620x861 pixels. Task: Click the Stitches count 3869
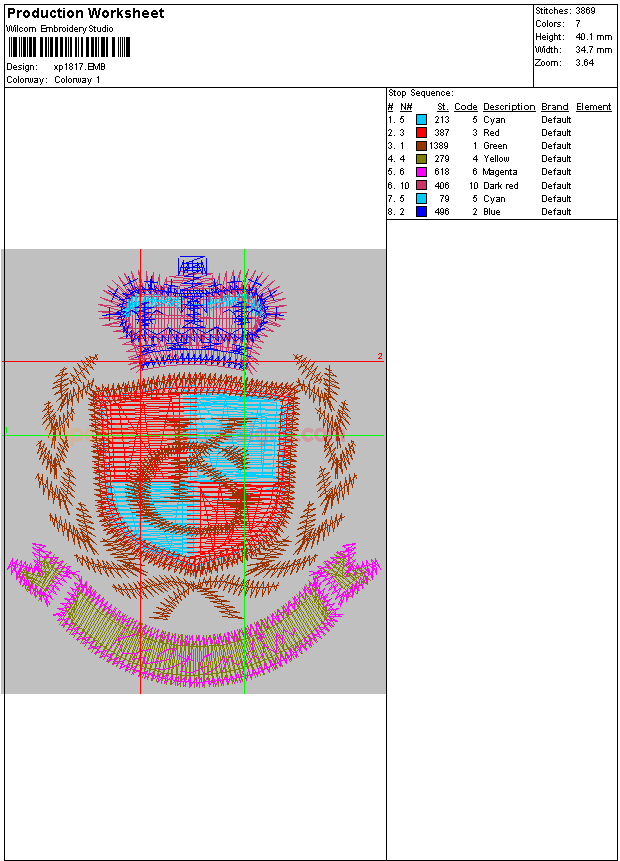587,11
